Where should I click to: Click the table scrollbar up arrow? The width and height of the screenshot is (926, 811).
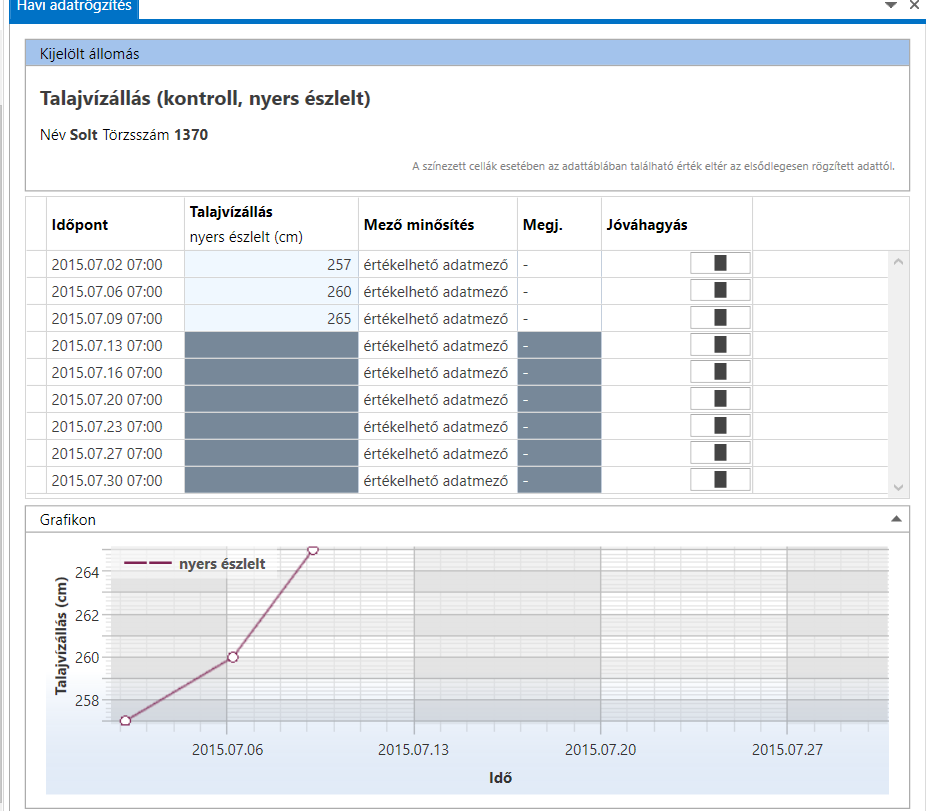click(898, 261)
